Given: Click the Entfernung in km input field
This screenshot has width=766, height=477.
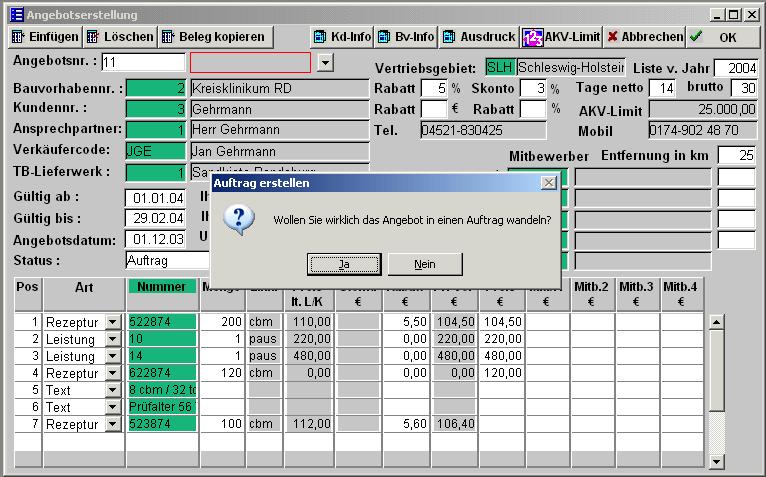Looking at the screenshot, I should [x=736, y=155].
